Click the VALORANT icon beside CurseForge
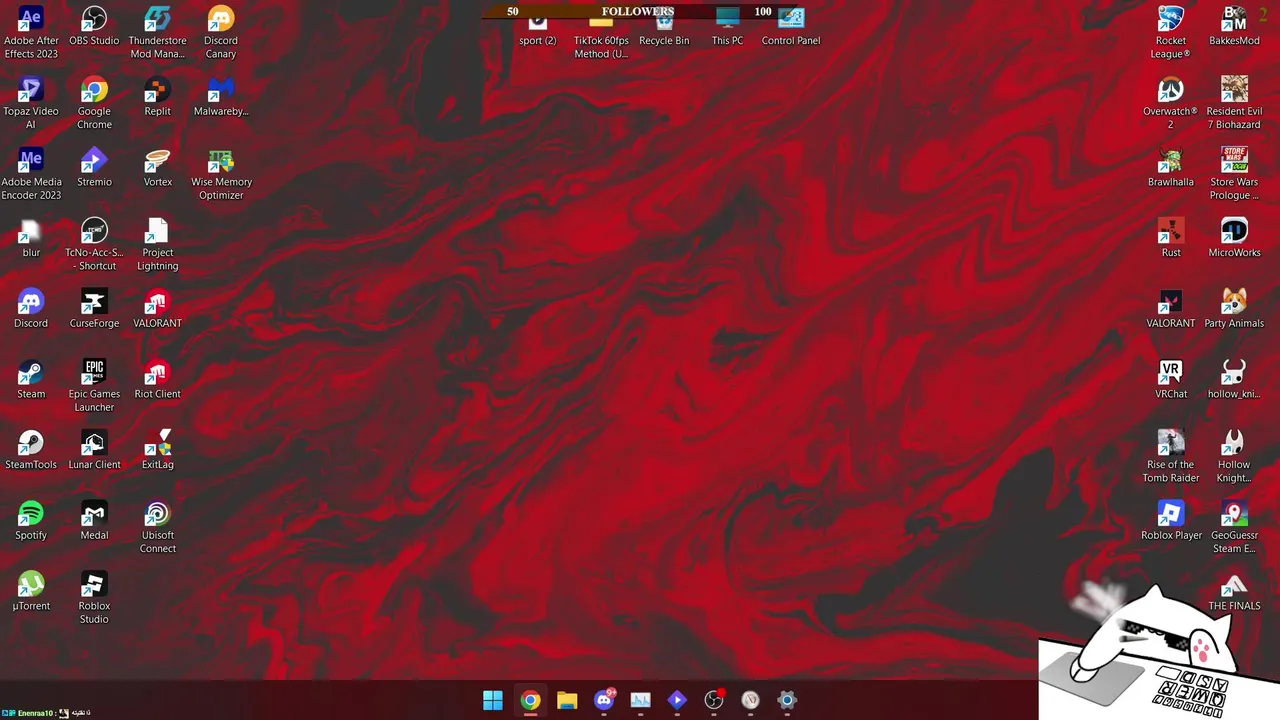The width and height of the screenshot is (1280, 720). (x=157, y=308)
